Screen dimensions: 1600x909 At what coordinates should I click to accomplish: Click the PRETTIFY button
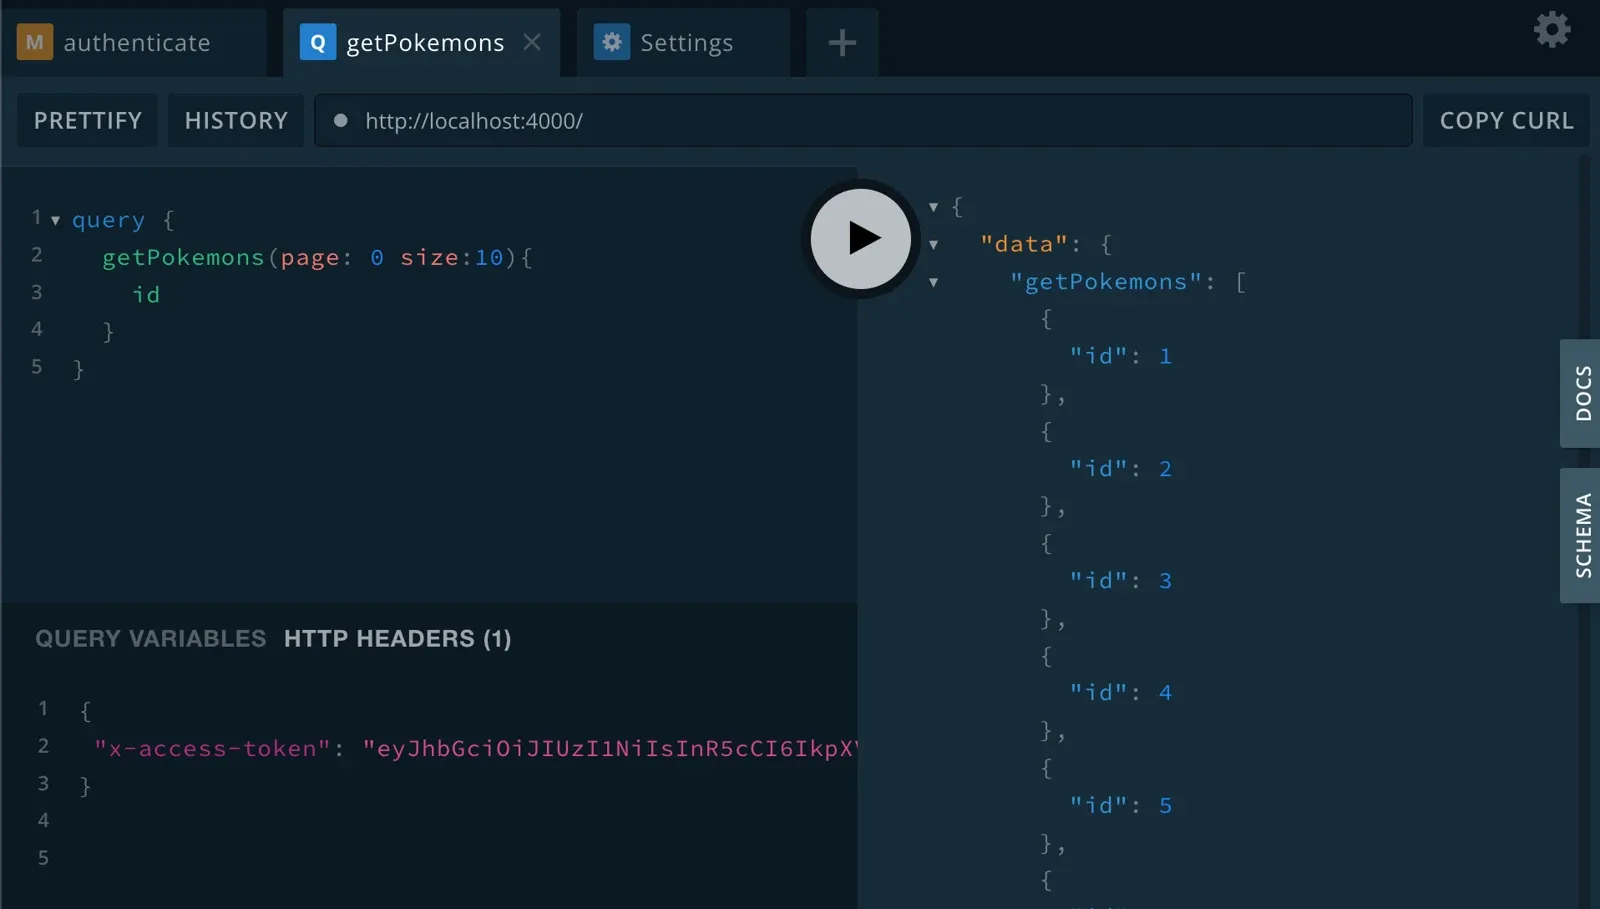click(x=88, y=120)
